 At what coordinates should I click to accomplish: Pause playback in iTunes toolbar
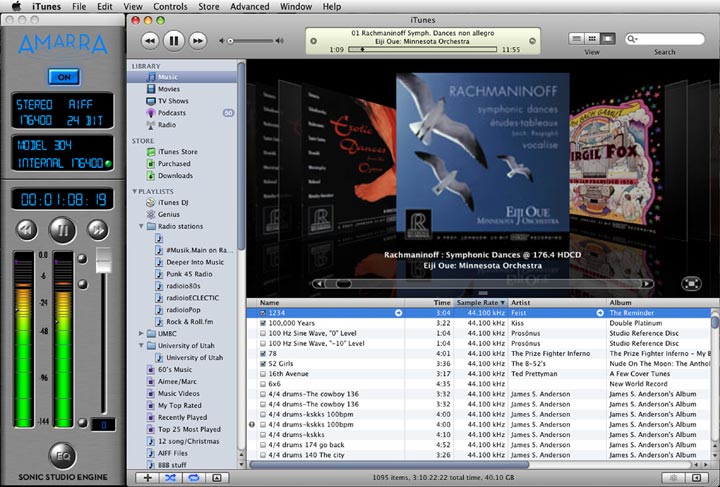coord(174,41)
